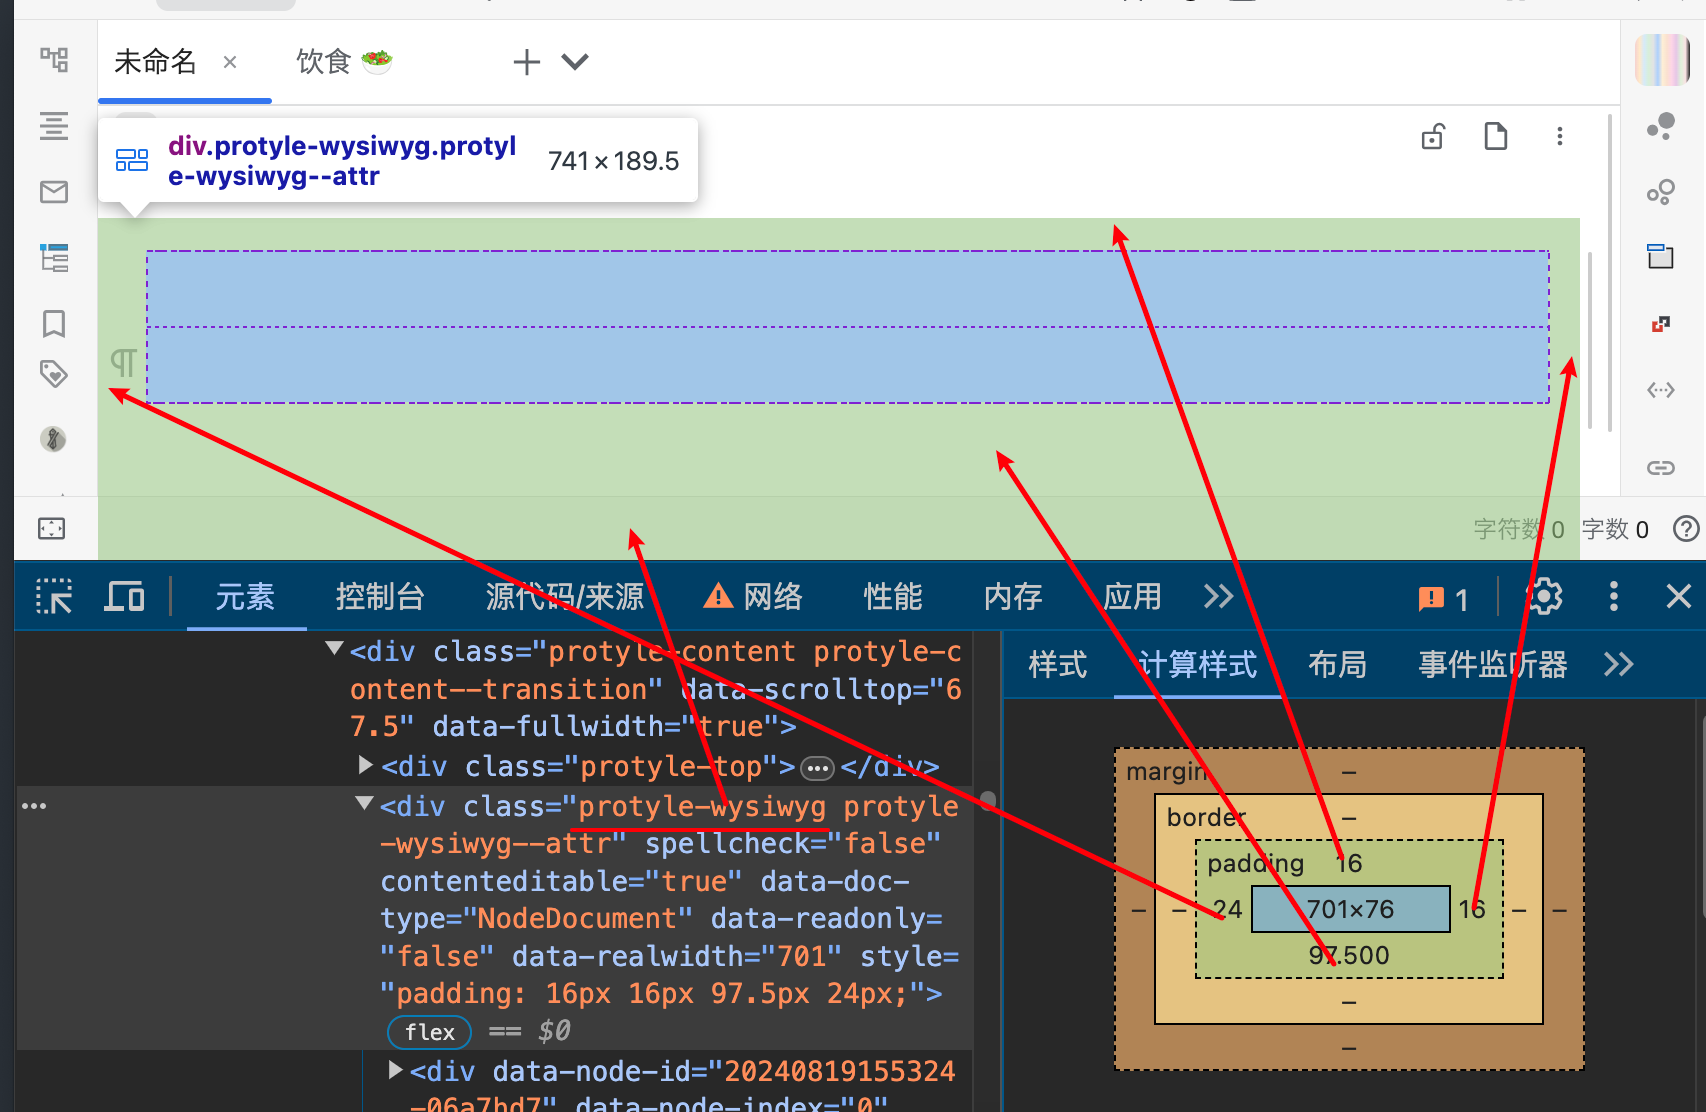Screen dimensions: 1706x1112
Task: Click the flex layout badge
Action: (x=429, y=1032)
